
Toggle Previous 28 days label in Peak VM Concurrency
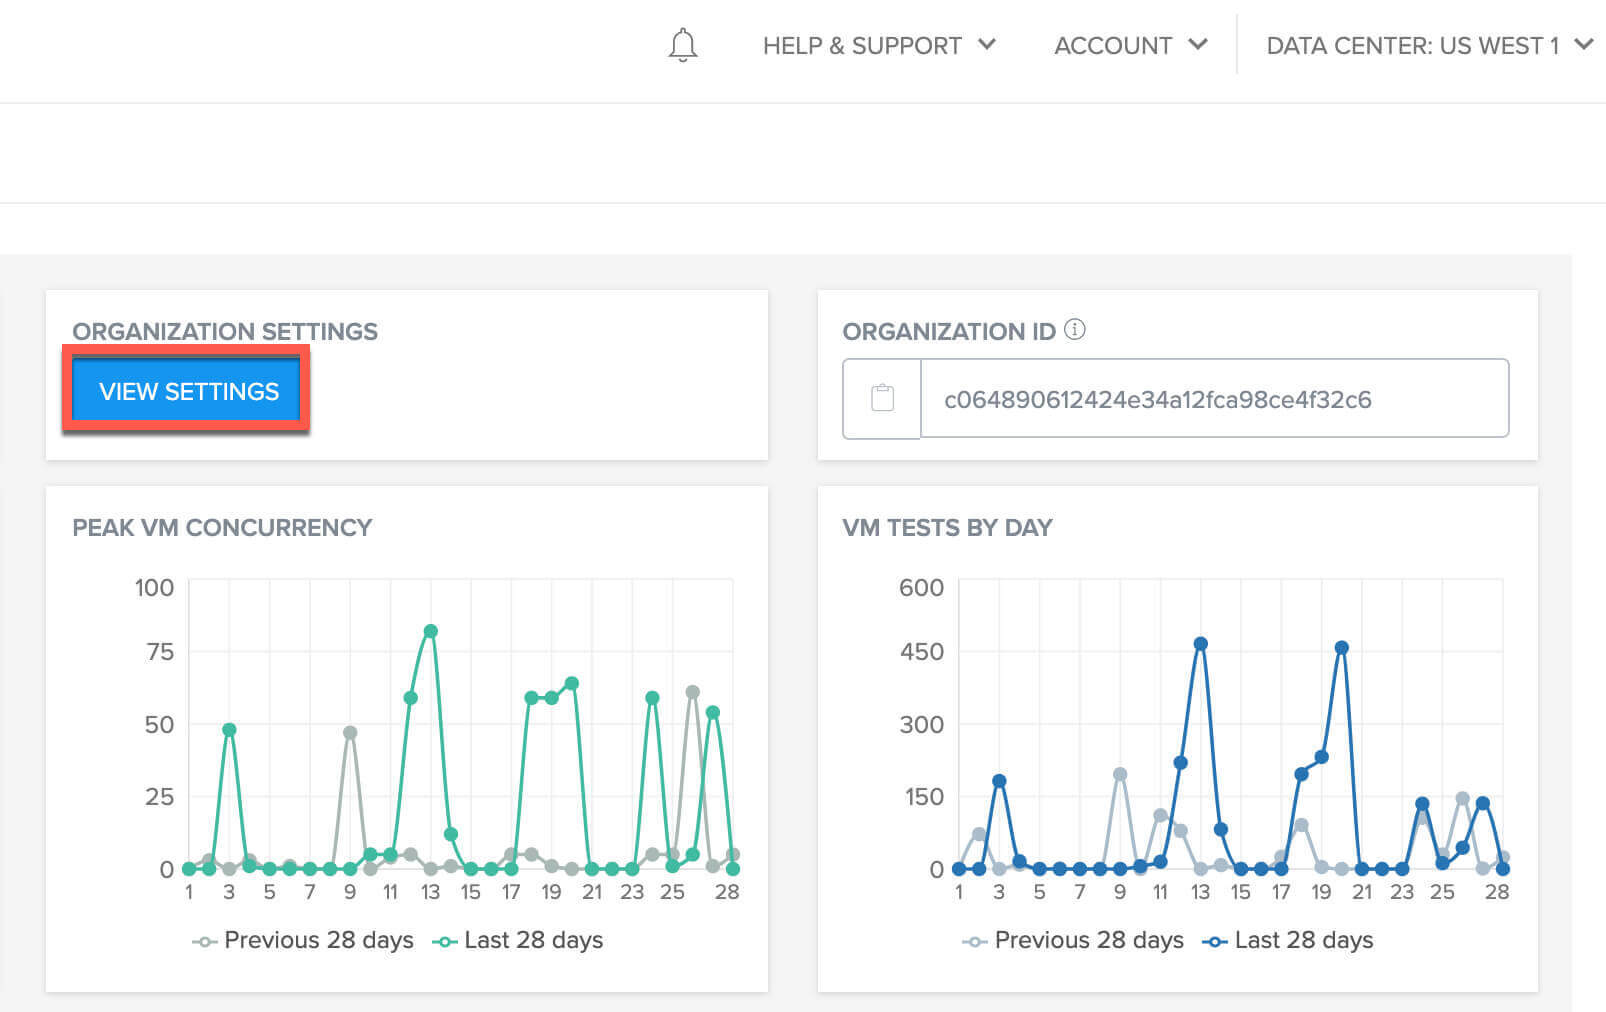coord(318,940)
